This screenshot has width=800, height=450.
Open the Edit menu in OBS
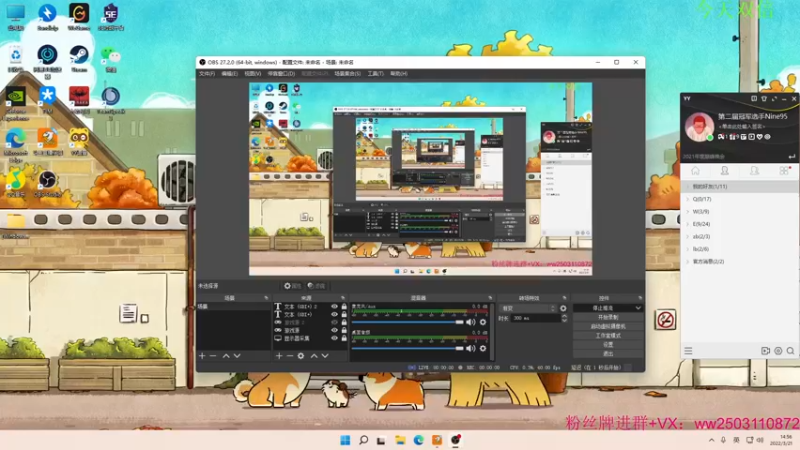pyautogui.click(x=229, y=73)
